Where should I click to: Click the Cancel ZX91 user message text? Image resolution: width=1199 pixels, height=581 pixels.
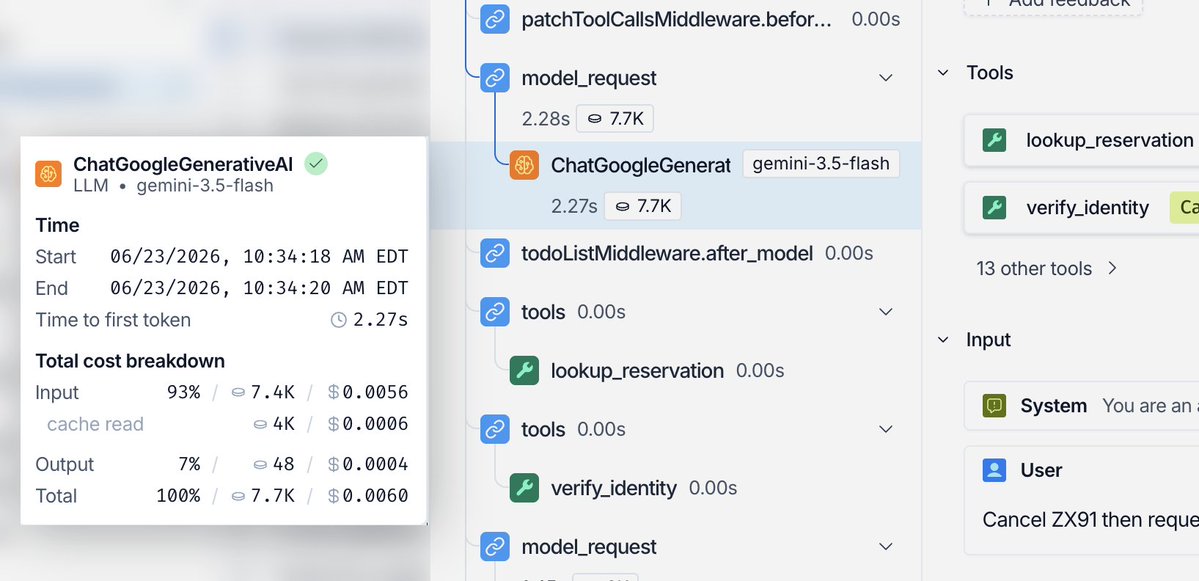(1090, 520)
